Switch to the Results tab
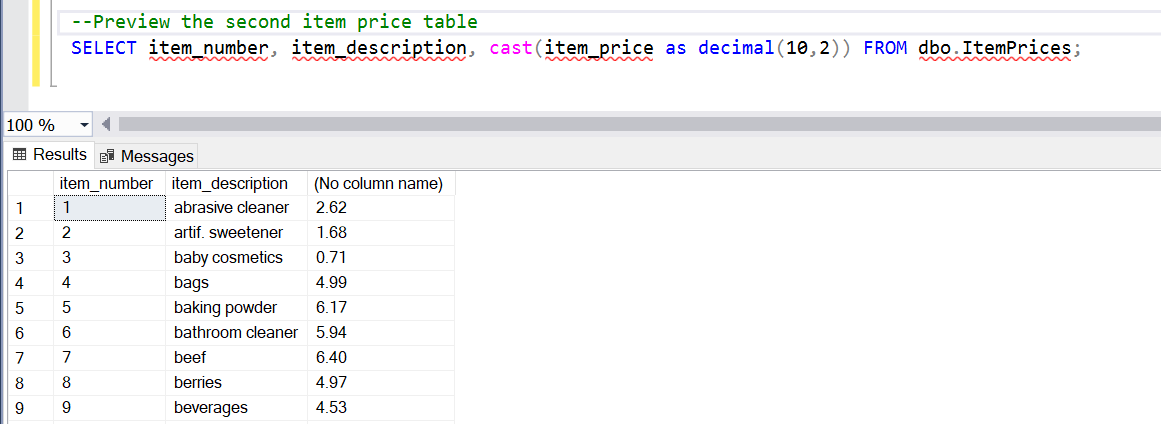The height and width of the screenshot is (424, 1161). tap(50, 155)
